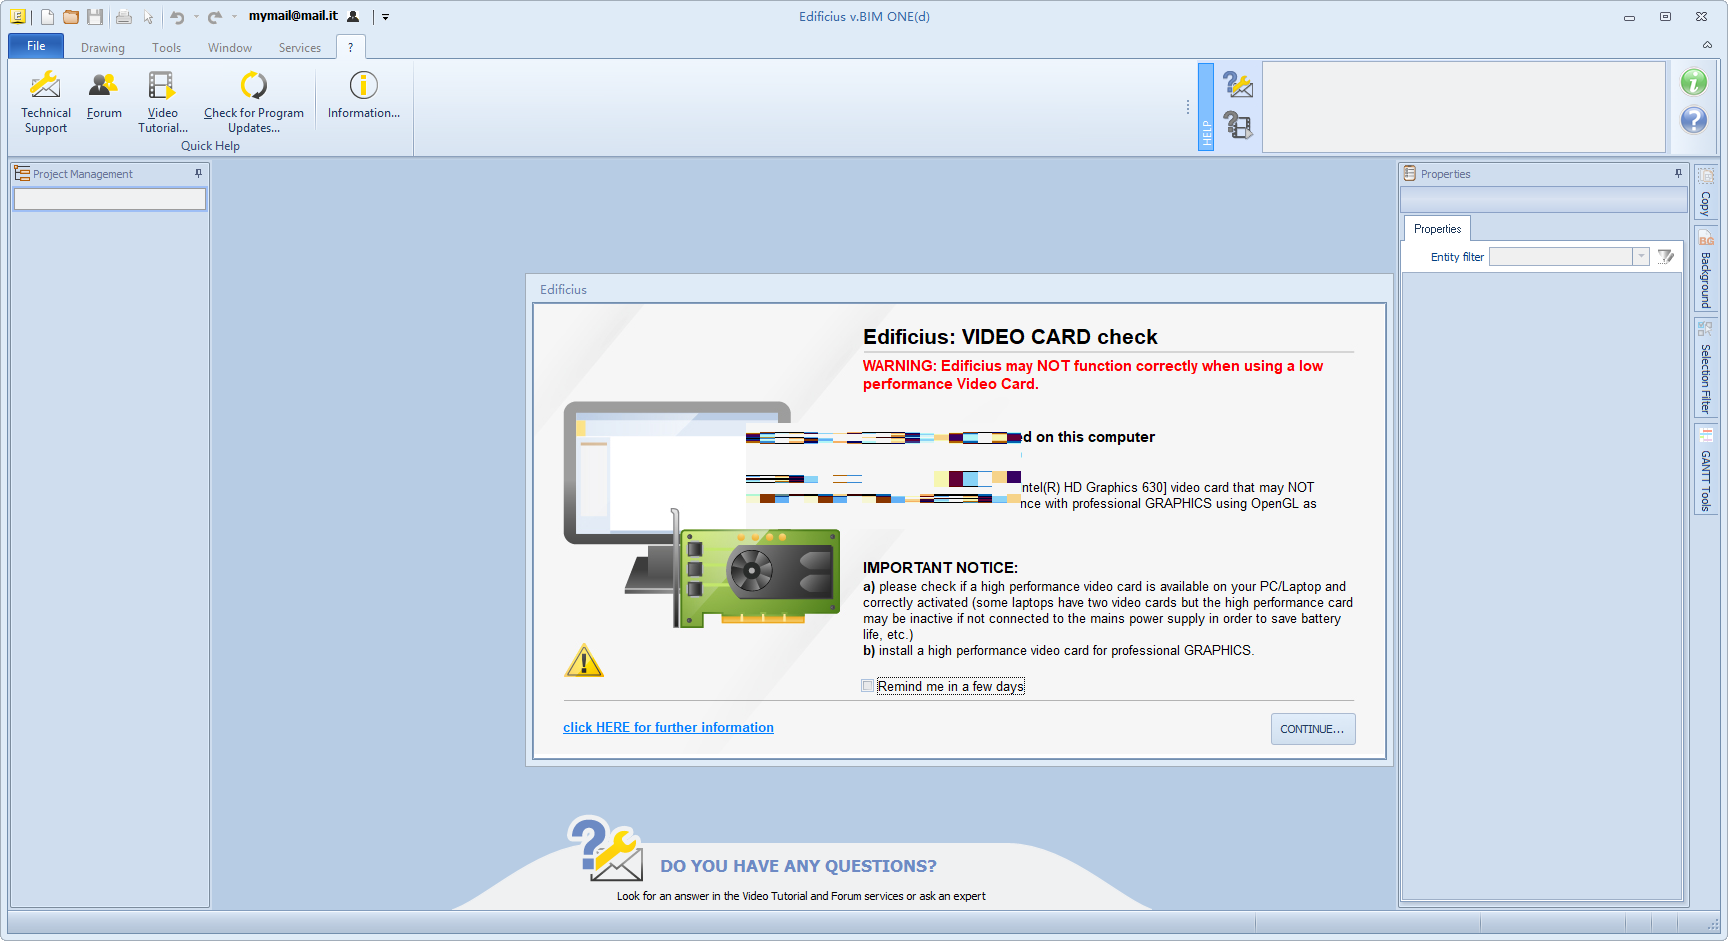The width and height of the screenshot is (1728, 941).
Task: Pin the Properties panel
Action: (1678, 173)
